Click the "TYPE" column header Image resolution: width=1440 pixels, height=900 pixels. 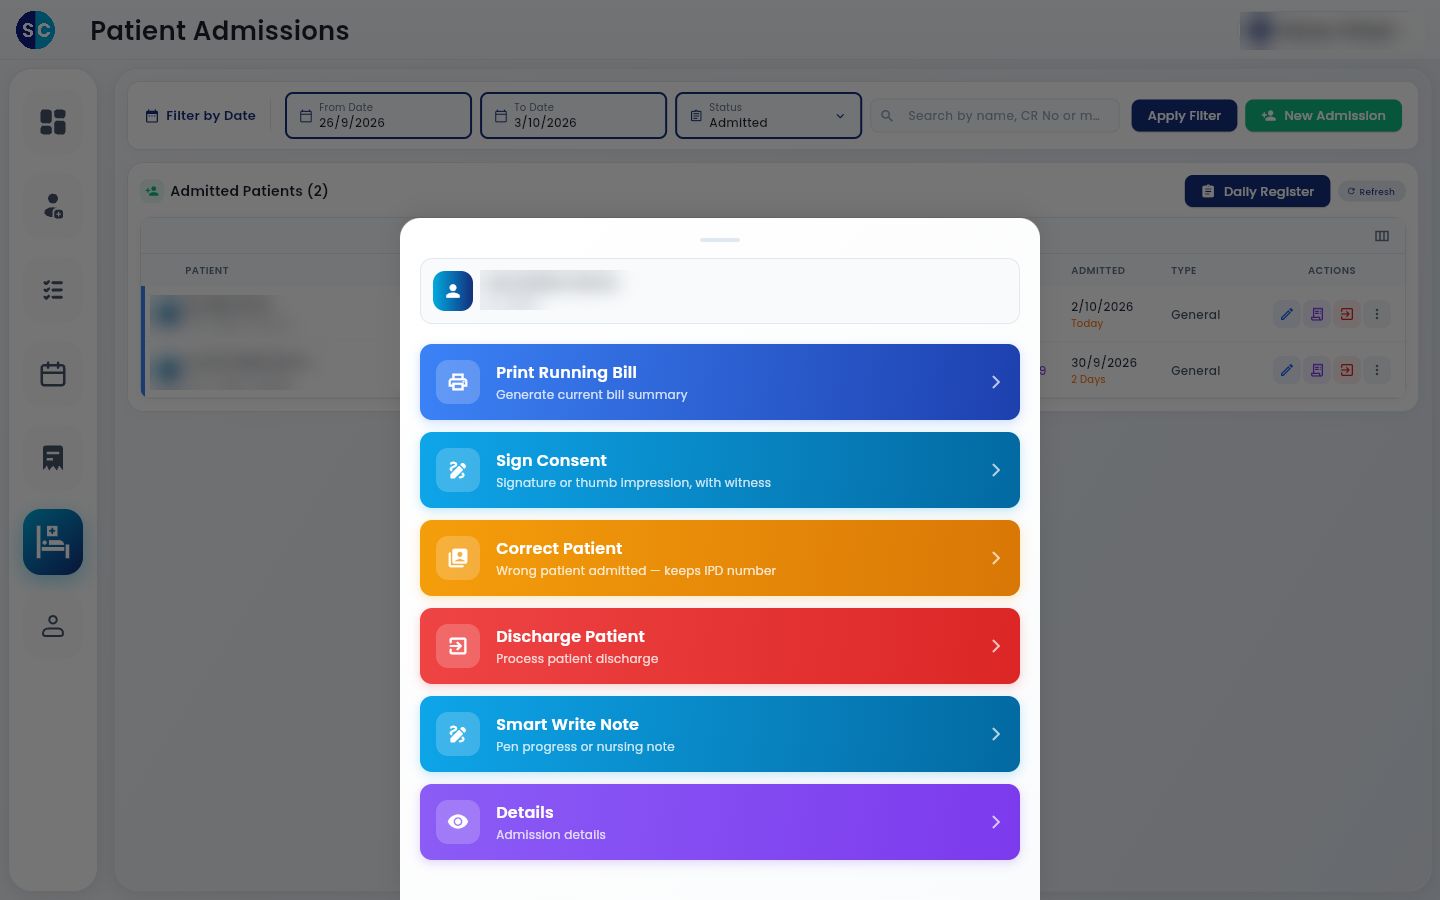click(x=1184, y=271)
